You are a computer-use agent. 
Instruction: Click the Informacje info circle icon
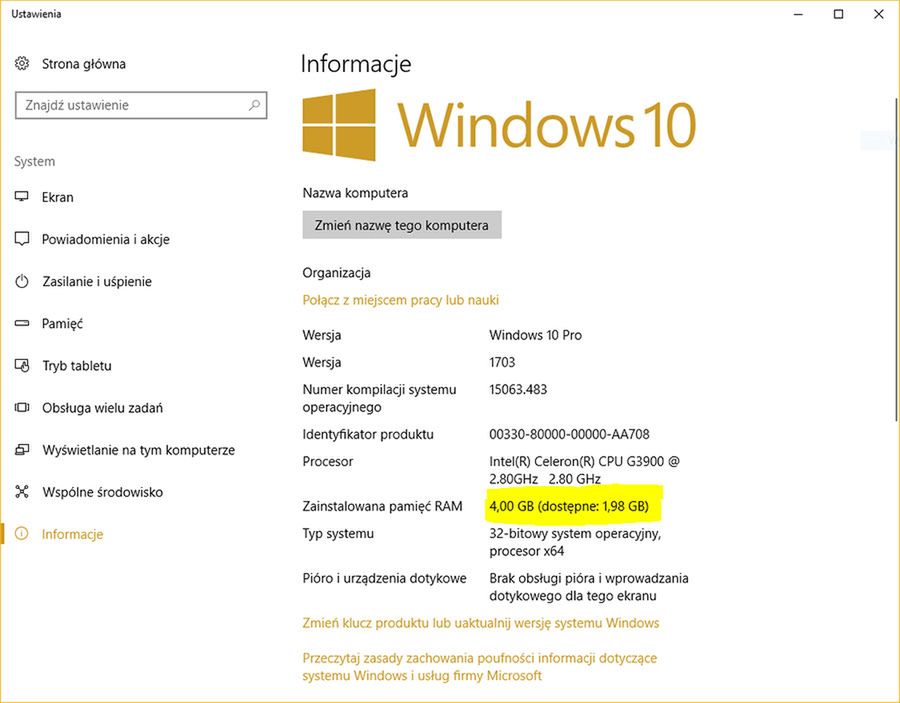point(22,534)
